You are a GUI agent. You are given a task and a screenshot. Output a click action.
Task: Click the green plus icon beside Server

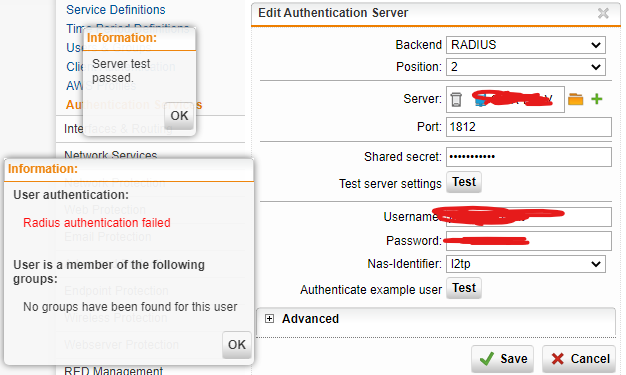597,99
